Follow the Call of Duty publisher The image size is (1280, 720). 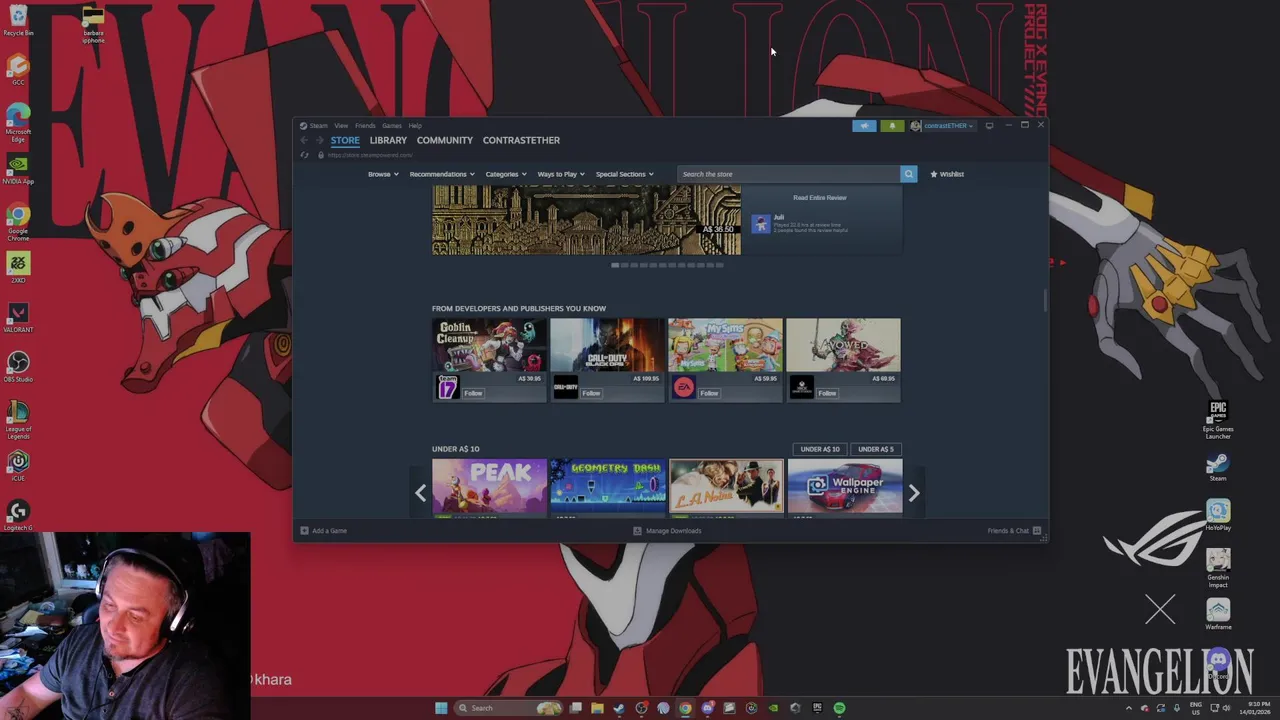click(591, 393)
